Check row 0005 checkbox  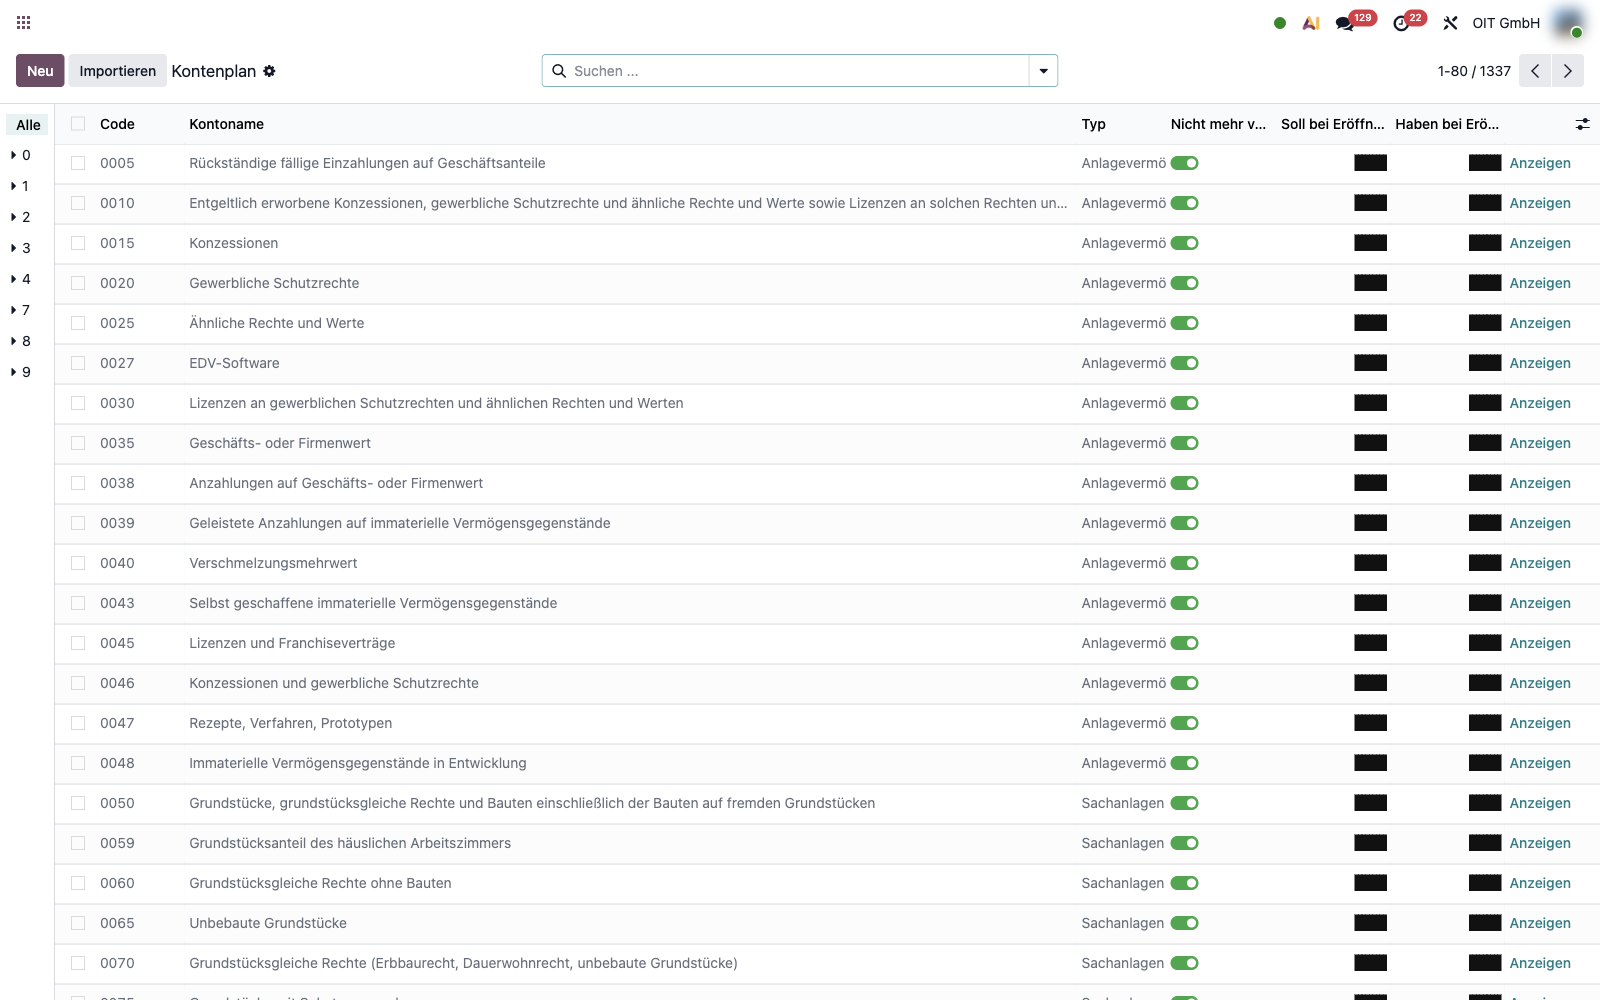tap(78, 163)
